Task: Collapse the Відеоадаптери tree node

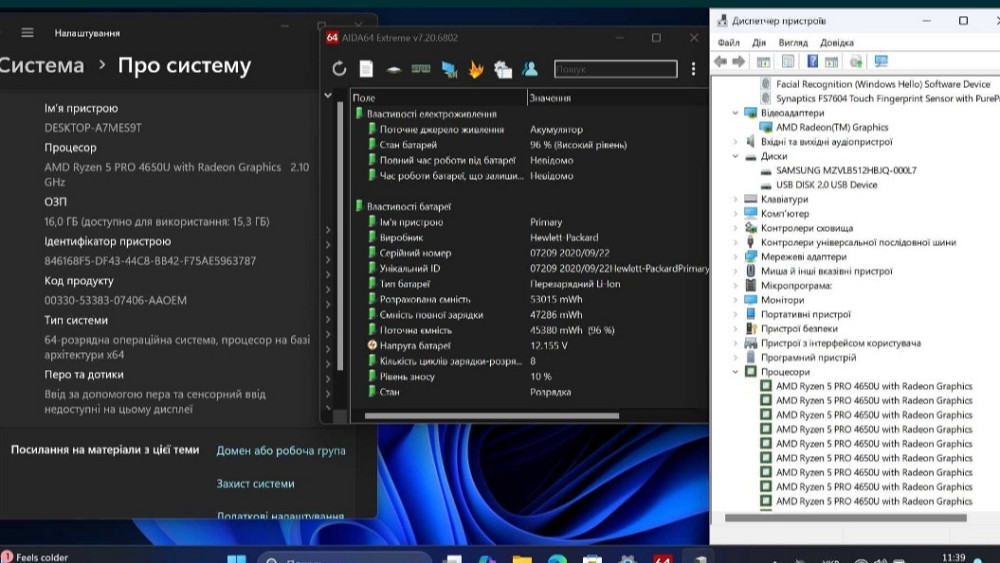Action: click(x=736, y=113)
